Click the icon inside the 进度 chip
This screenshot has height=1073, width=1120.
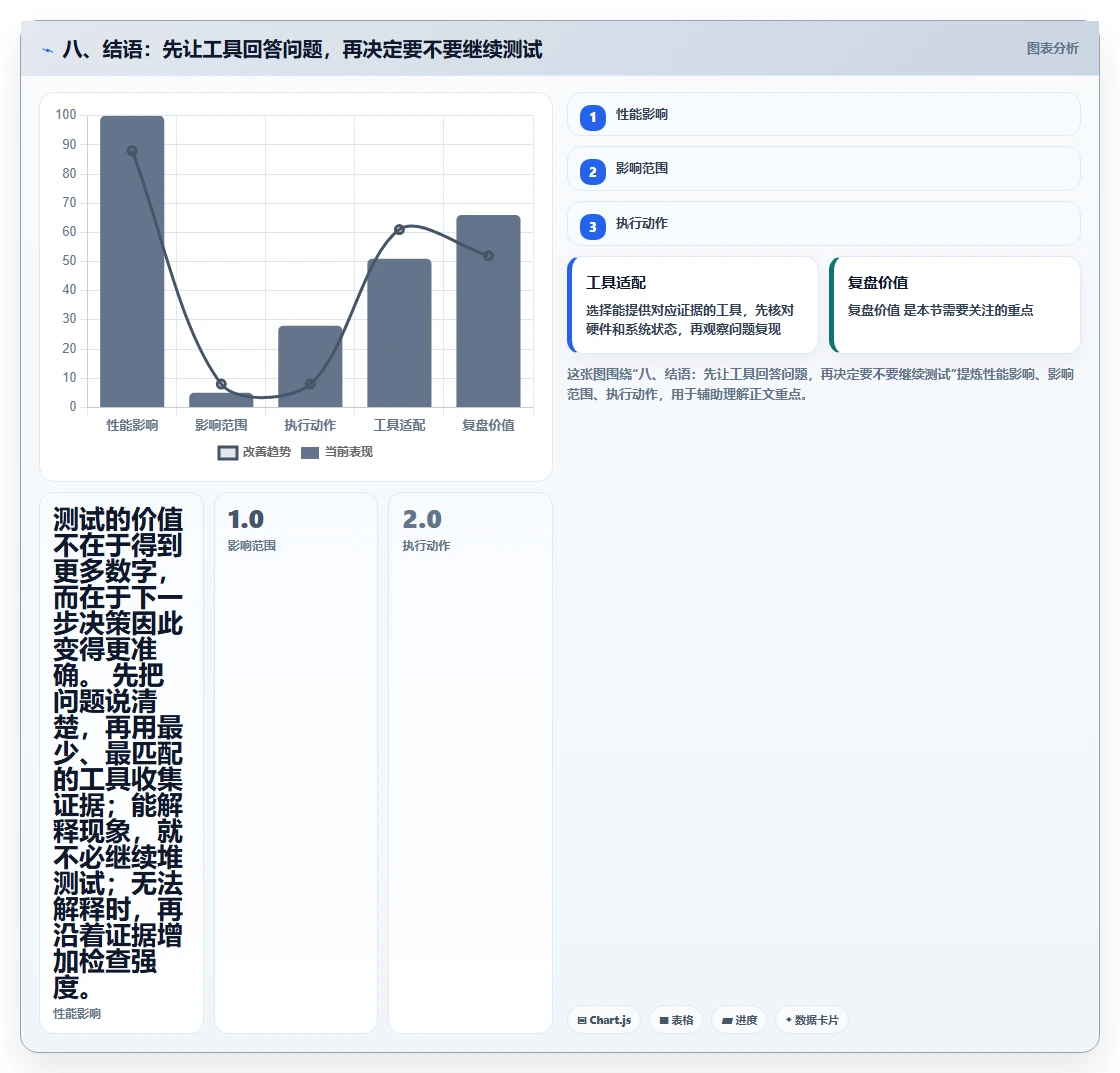tap(727, 1021)
